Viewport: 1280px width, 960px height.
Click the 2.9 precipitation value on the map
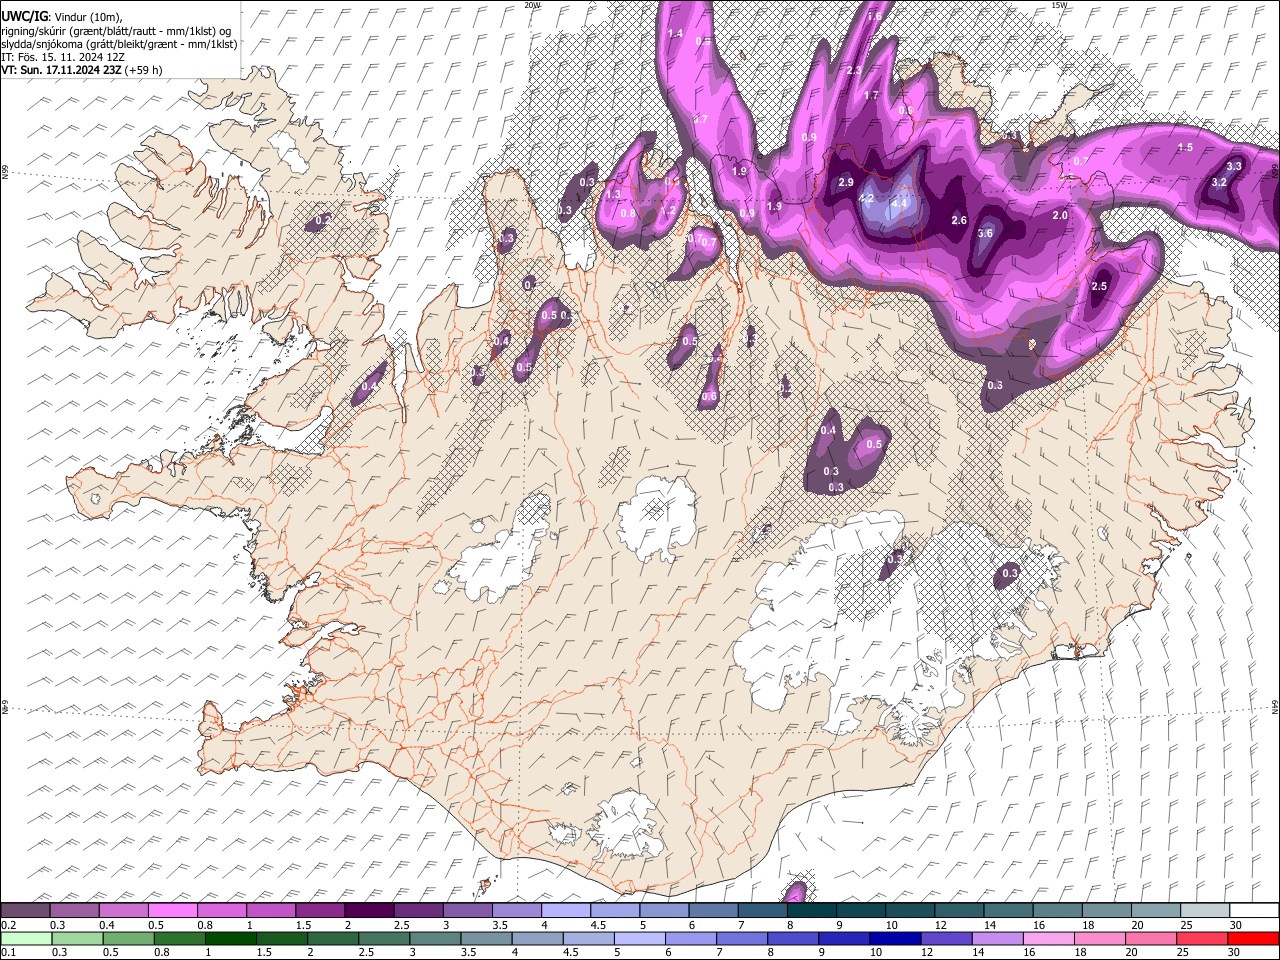pos(845,182)
